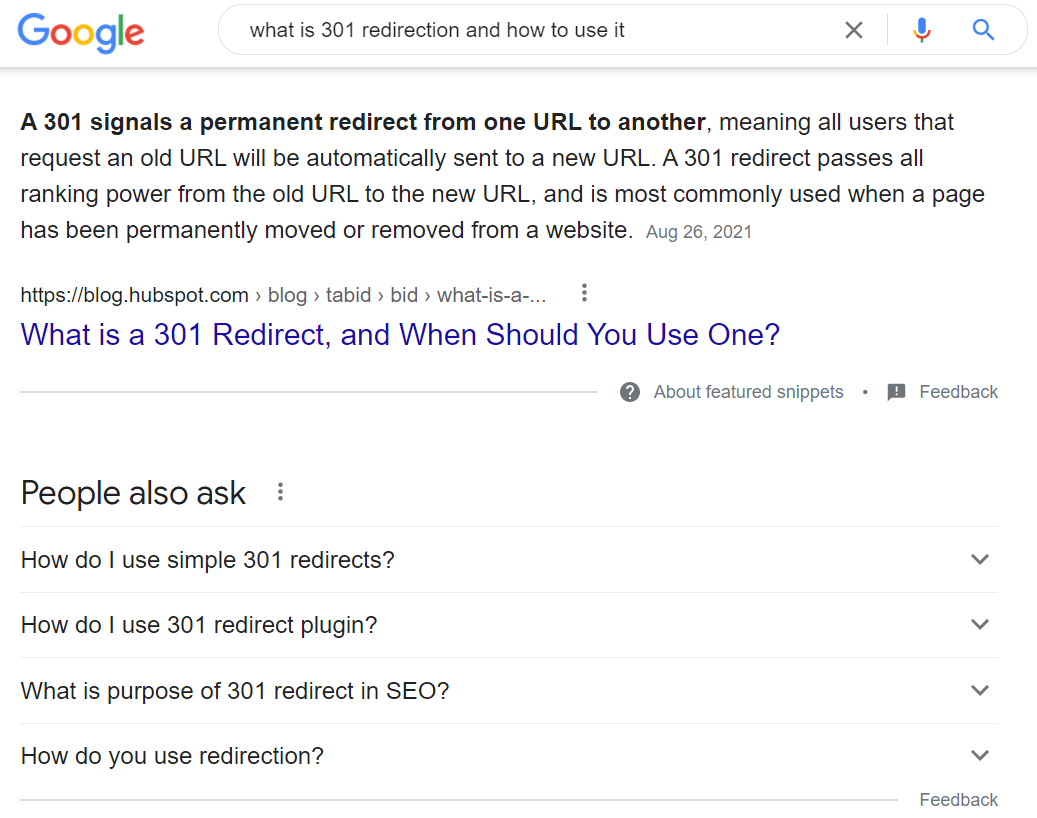Open 'What is a 301 Redirect' result link

(400, 335)
